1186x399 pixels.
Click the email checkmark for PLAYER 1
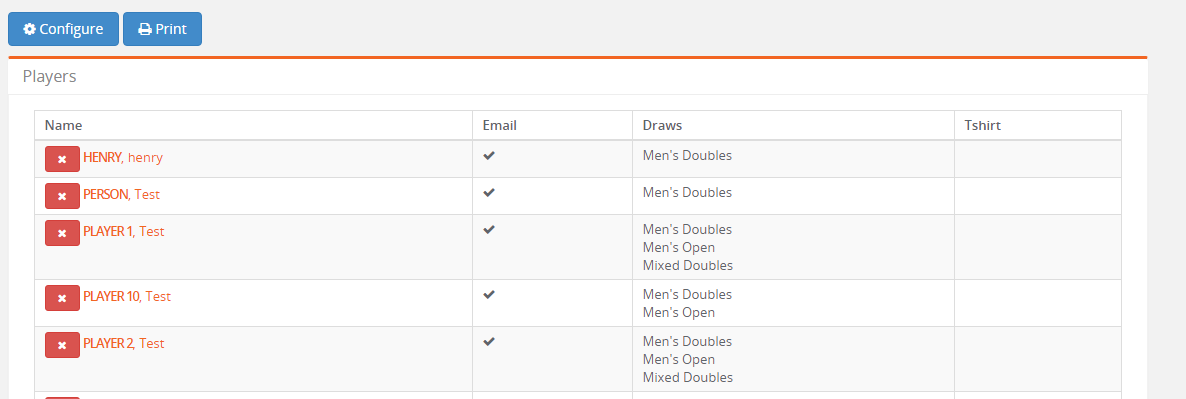coord(489,230)
